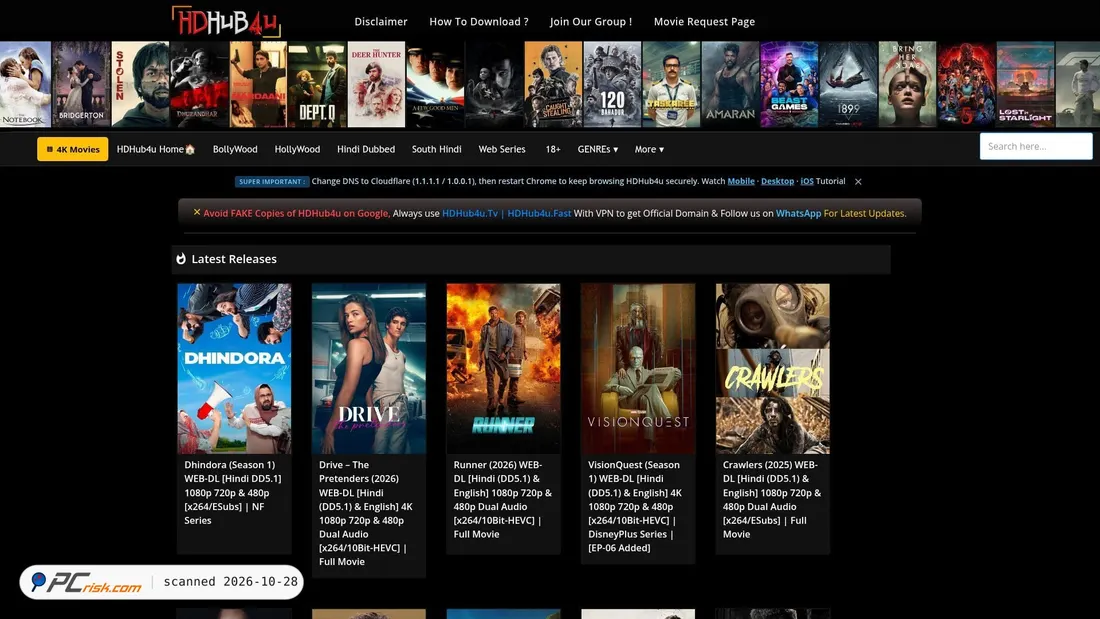
Task: Open The Deer Hunter poster
Action: pos(376,84)
